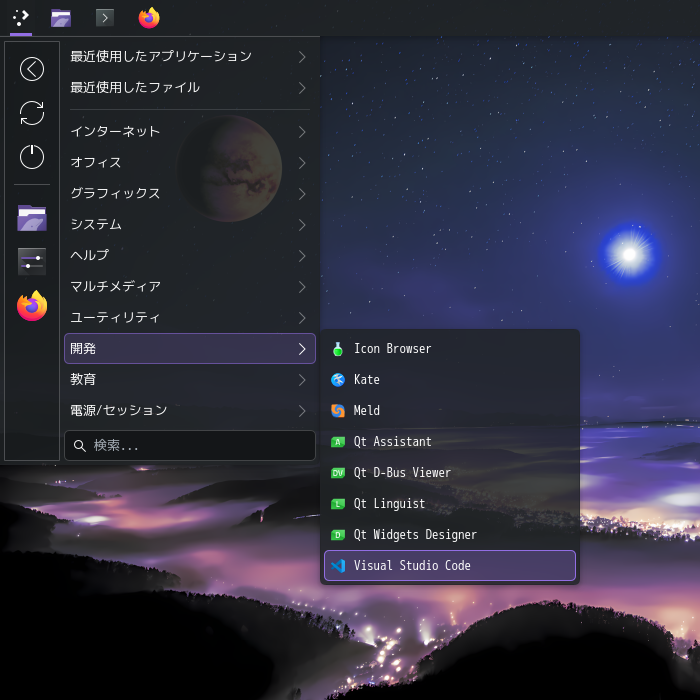
Task: Click chevron arrow beside ヘルプ
Action: (x=302, y=255)
